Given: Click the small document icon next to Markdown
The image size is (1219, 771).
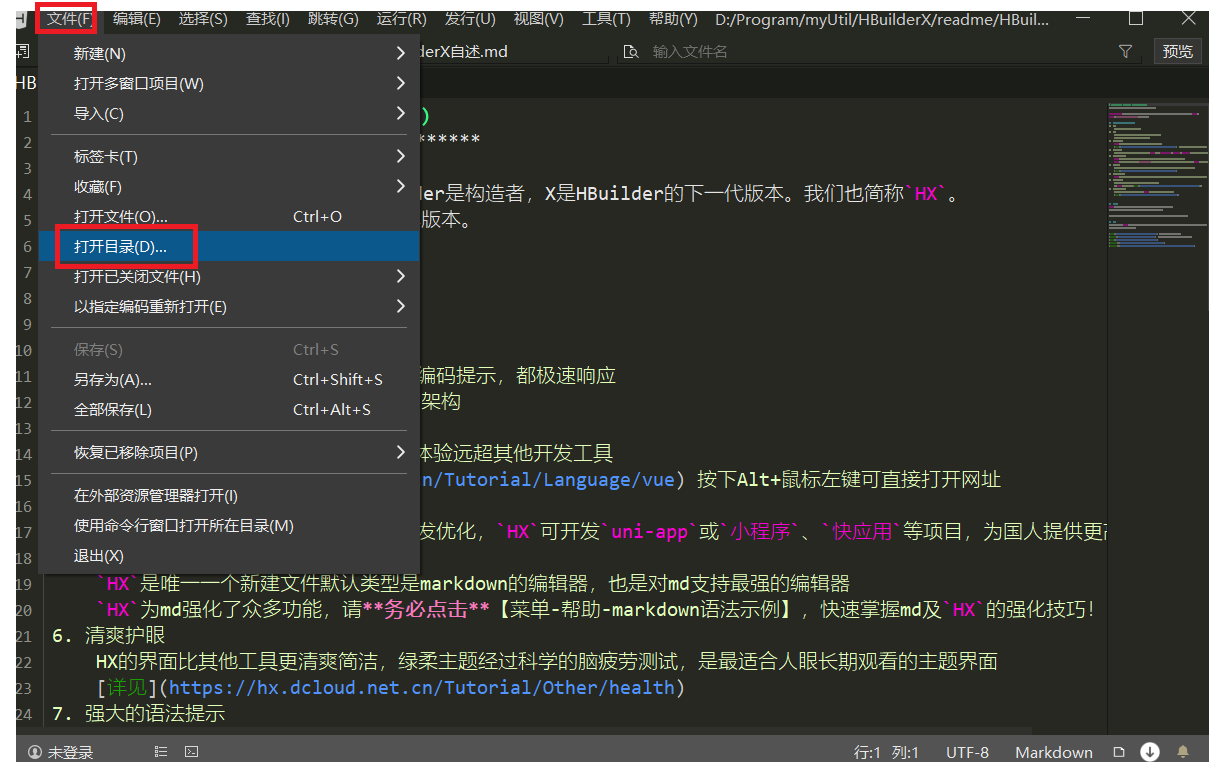Looking at the screenshot, I should tap(1119, 752).
